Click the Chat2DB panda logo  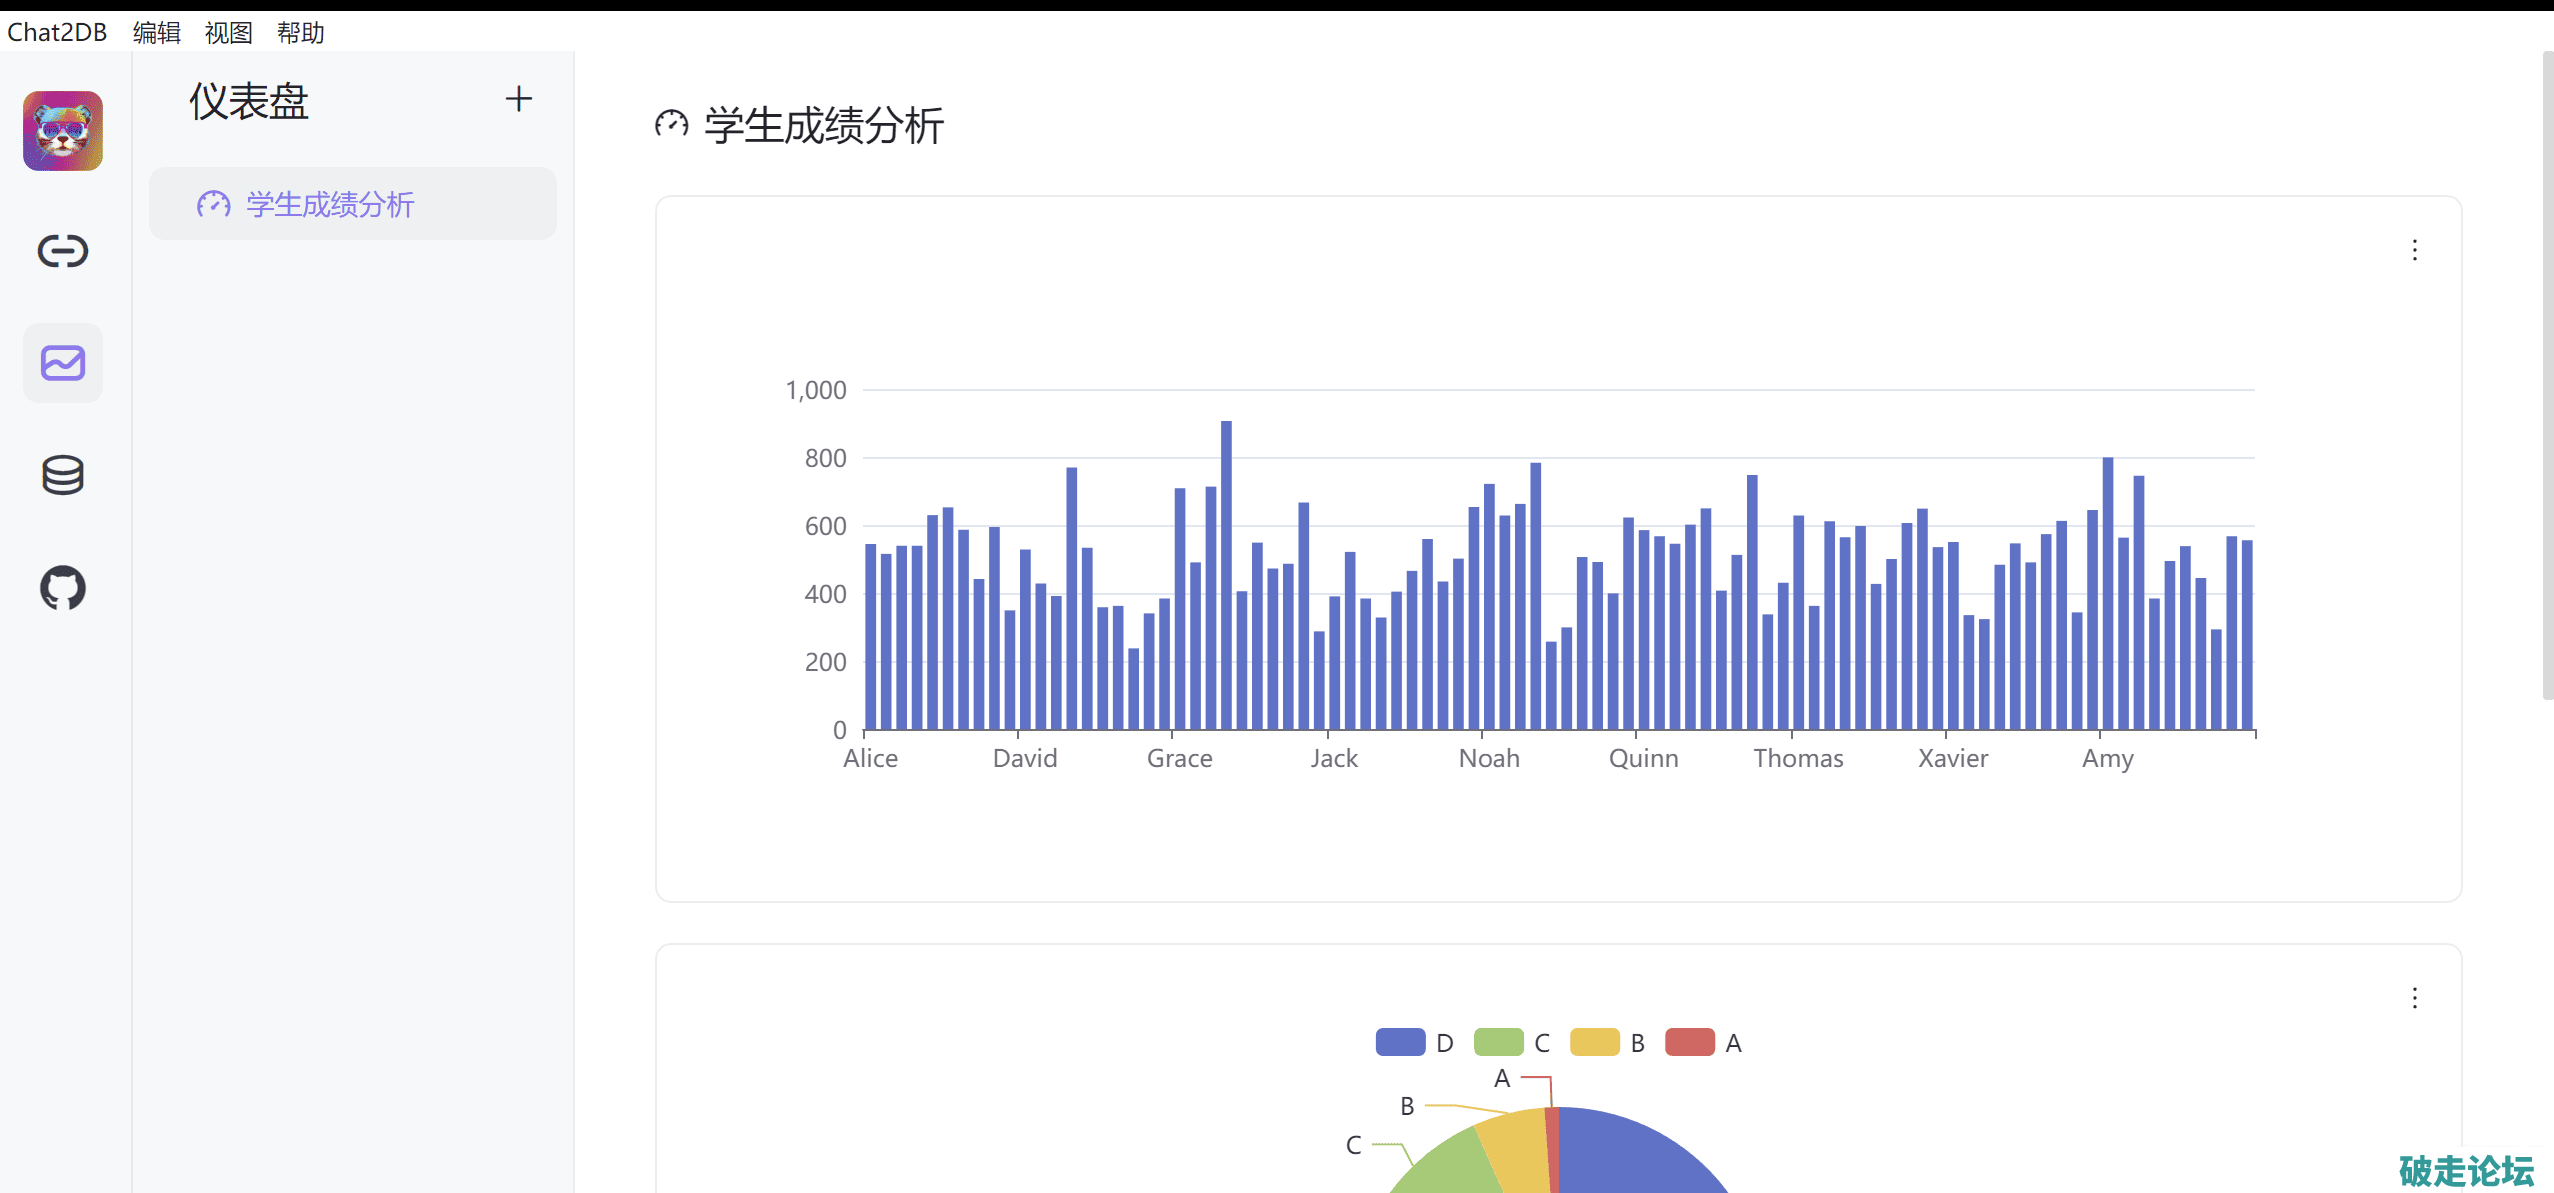click(63, 131)
